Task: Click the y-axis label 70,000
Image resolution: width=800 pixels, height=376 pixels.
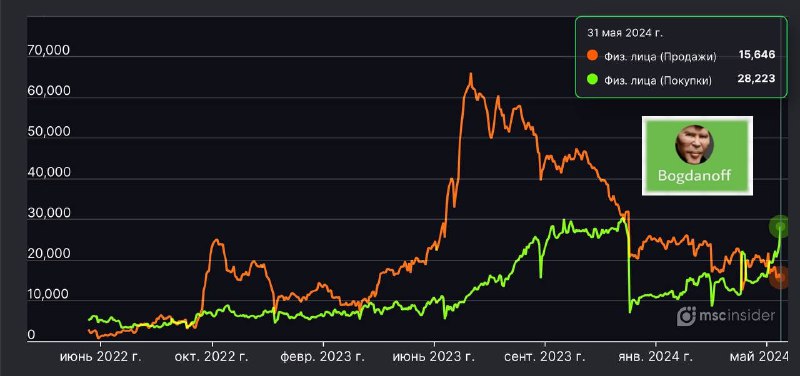Action: point(48,51)
